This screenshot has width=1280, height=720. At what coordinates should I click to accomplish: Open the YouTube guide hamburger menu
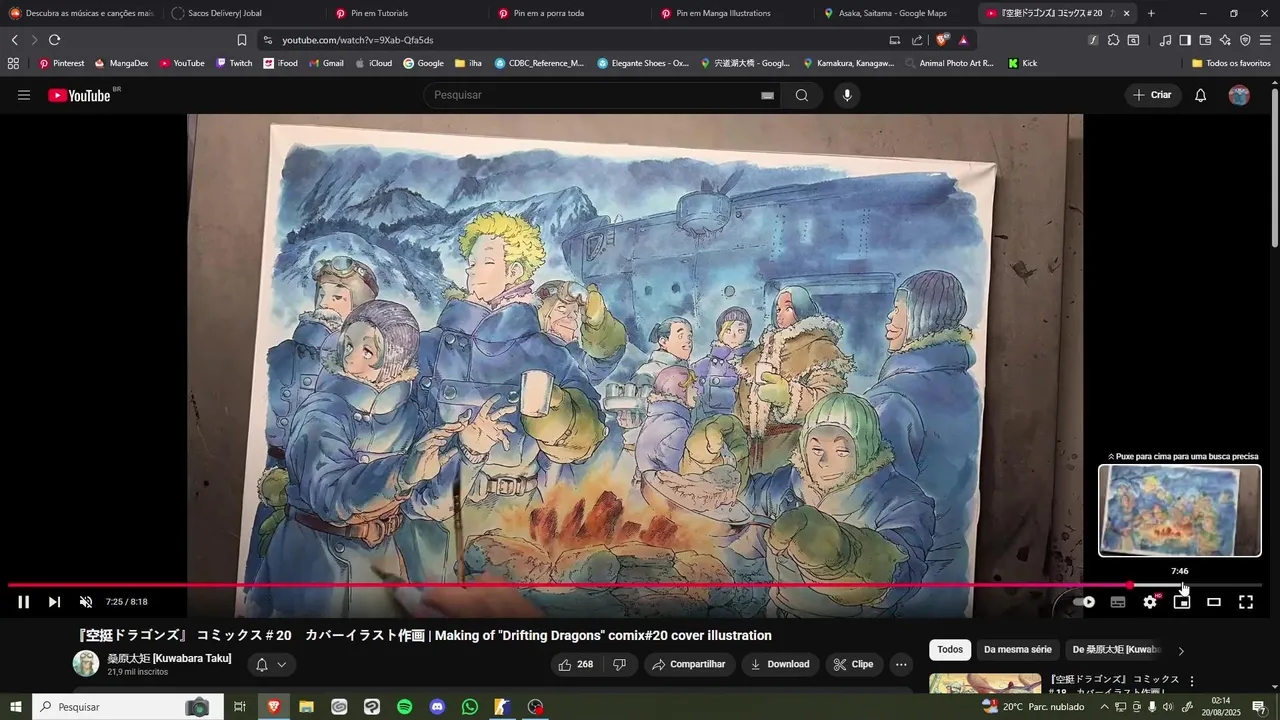(x=24, y=95)
